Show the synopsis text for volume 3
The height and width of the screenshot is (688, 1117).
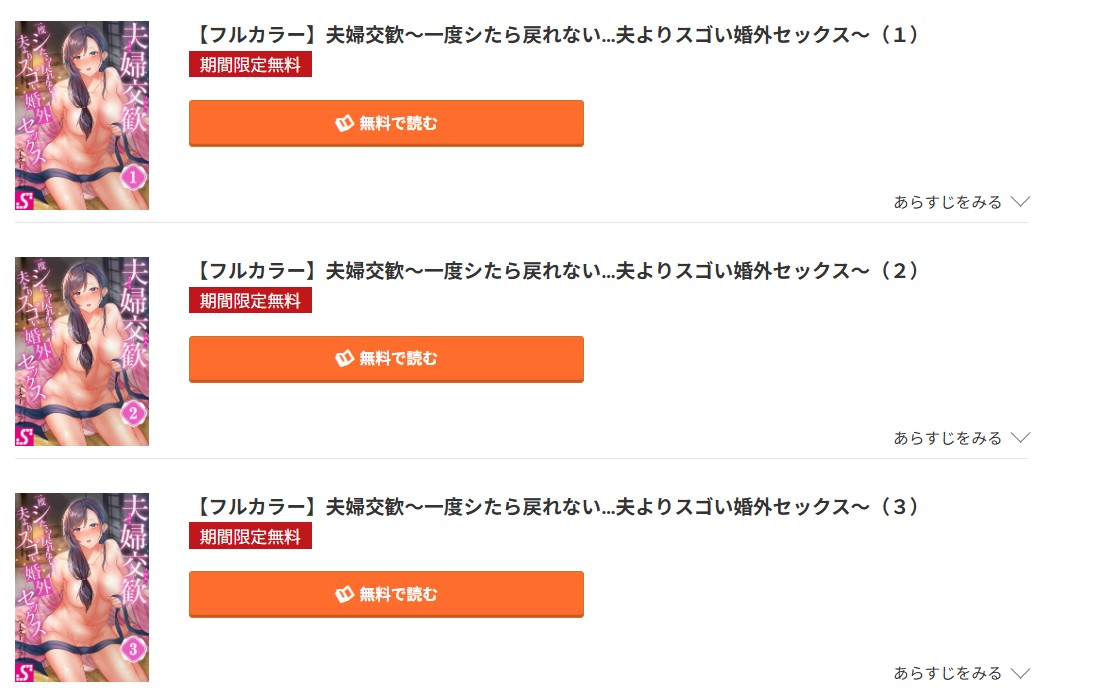947,674
